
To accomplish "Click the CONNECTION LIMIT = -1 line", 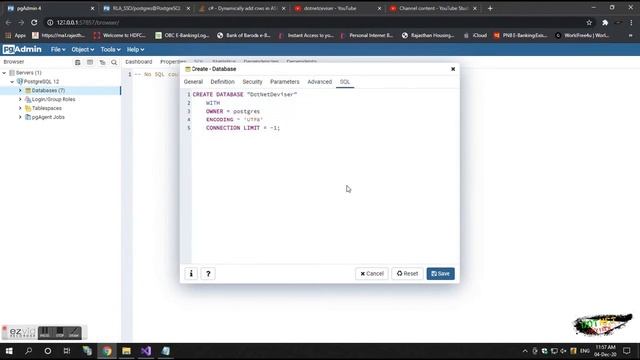I will (x=243, y=128).
